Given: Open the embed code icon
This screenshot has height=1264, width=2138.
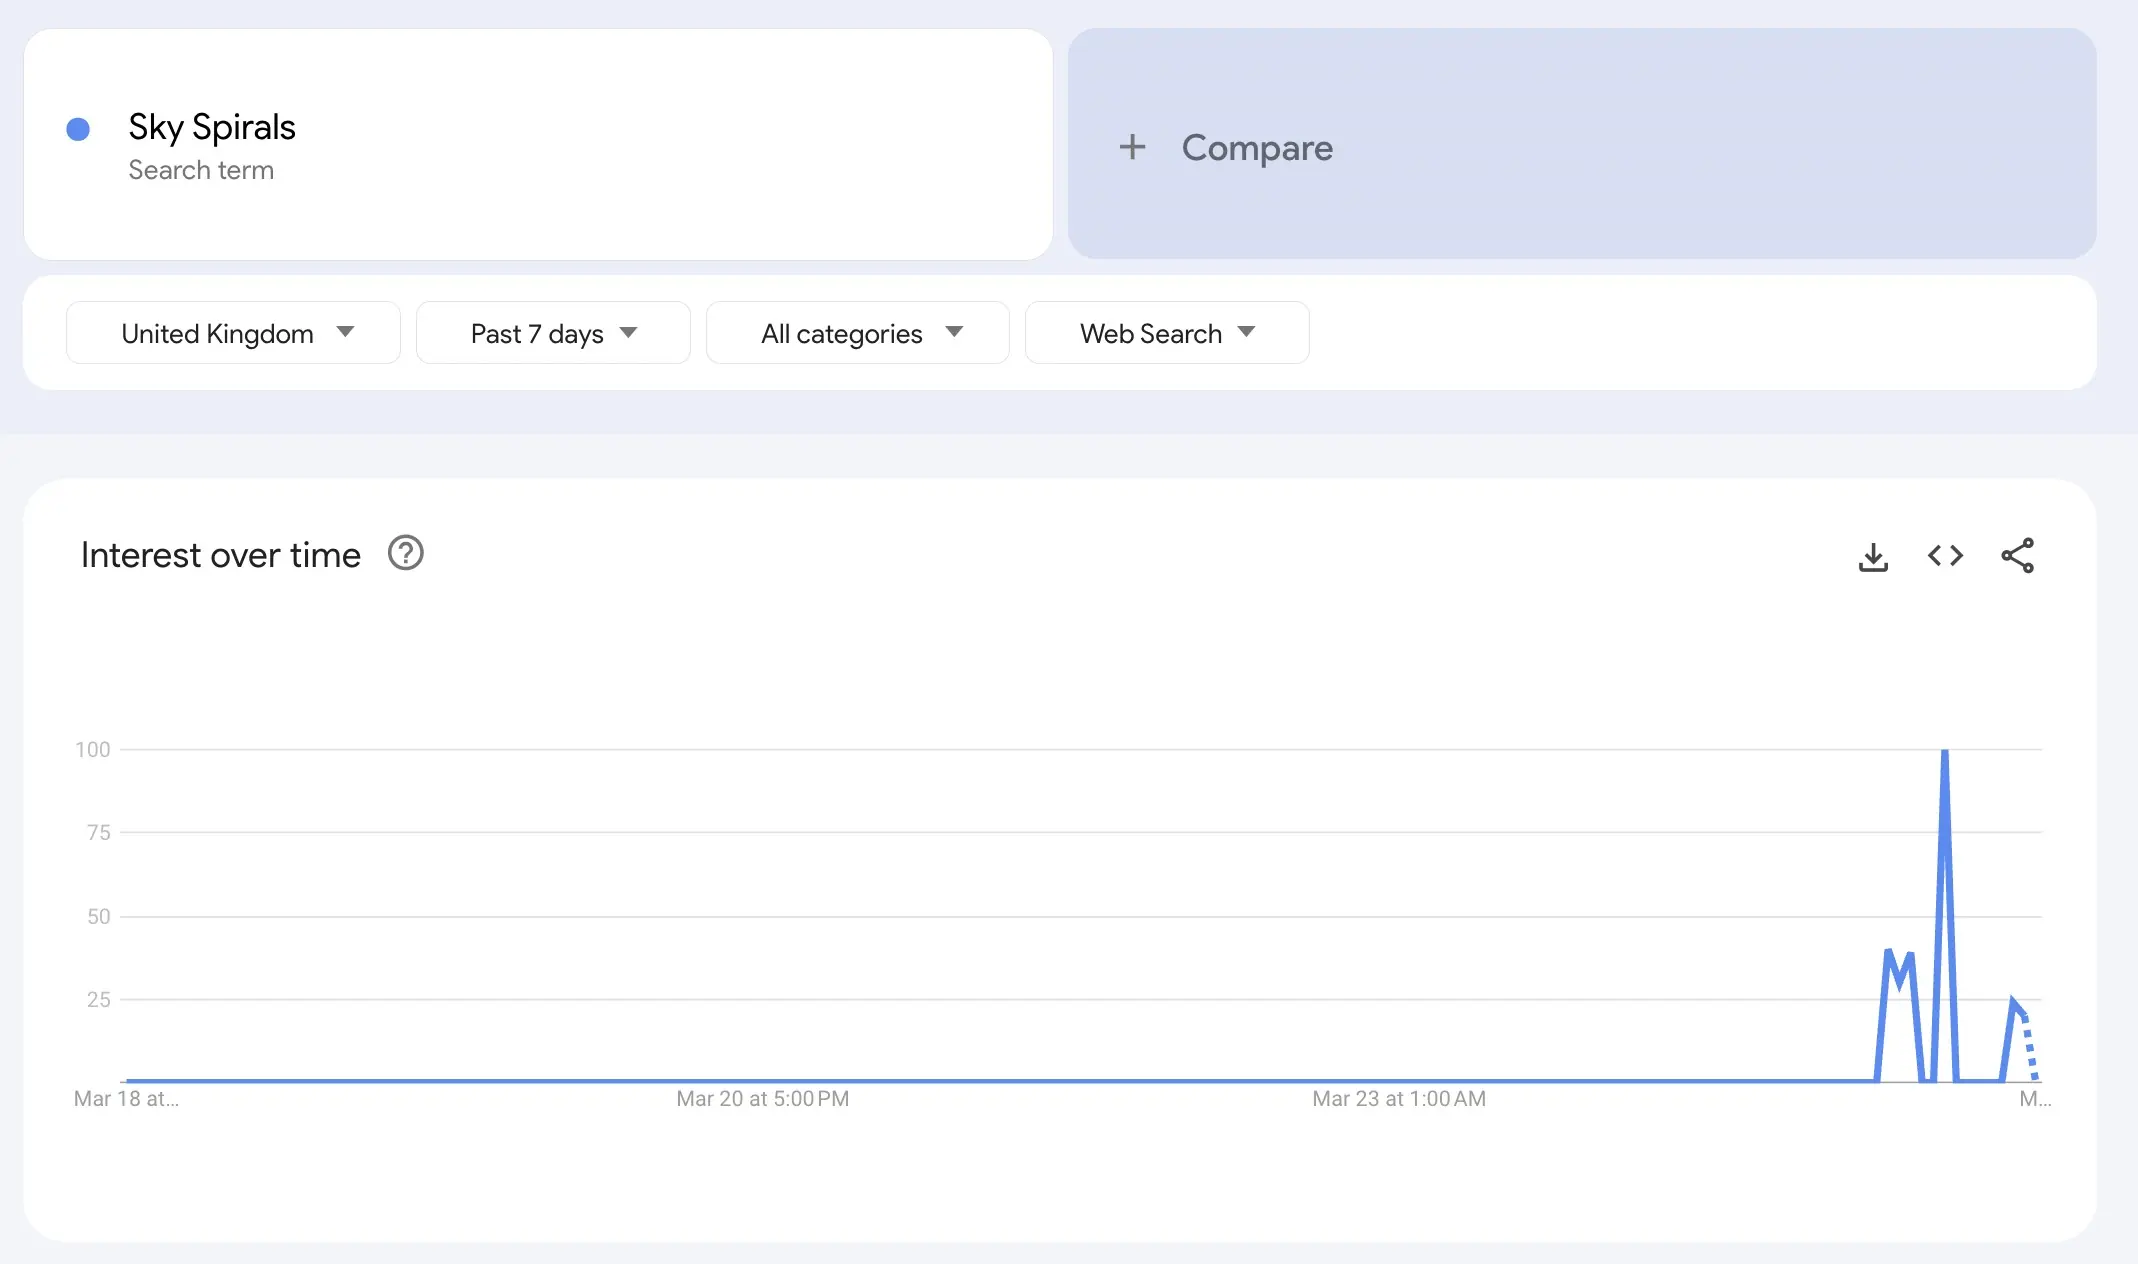Looking at the screenshot, I should pyautogui.click(x=1945, y=556).
